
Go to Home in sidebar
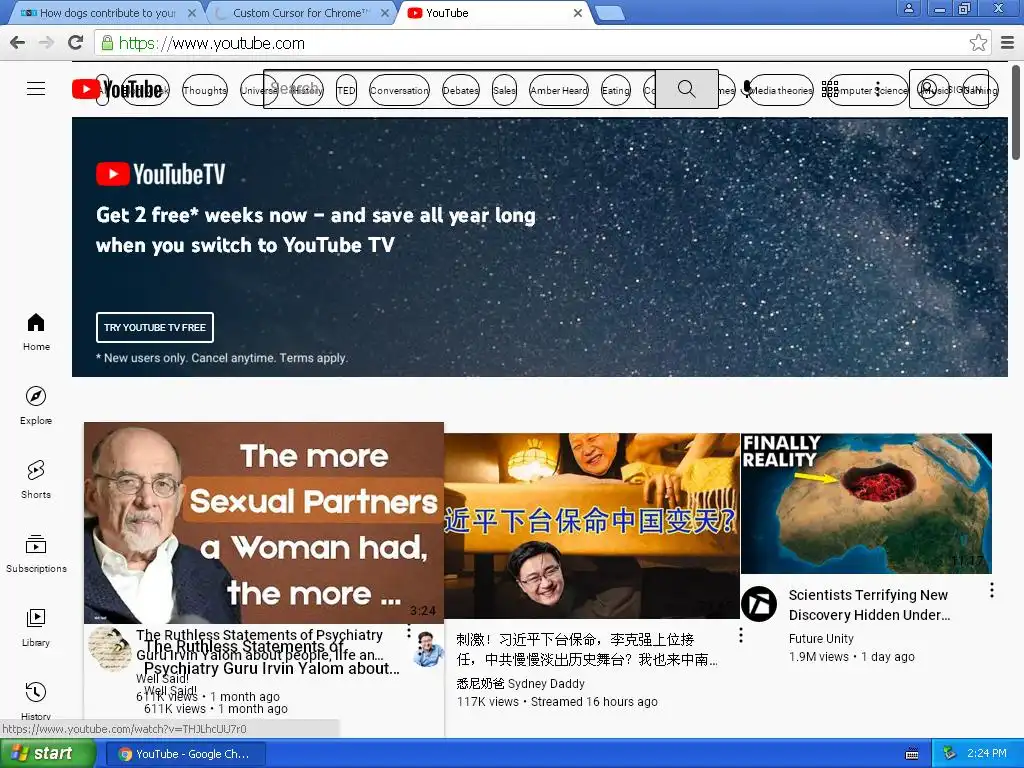36,332
